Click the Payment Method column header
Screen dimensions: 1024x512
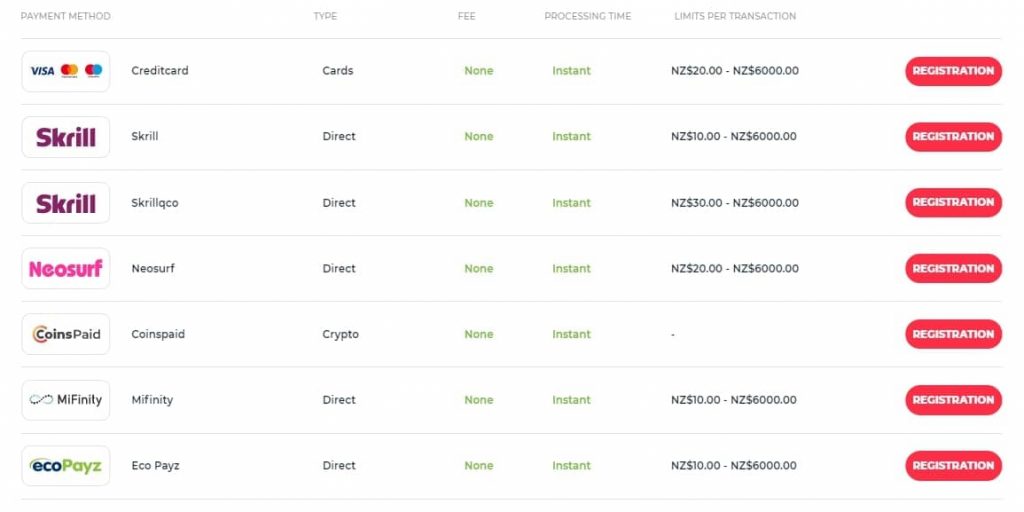65,16
